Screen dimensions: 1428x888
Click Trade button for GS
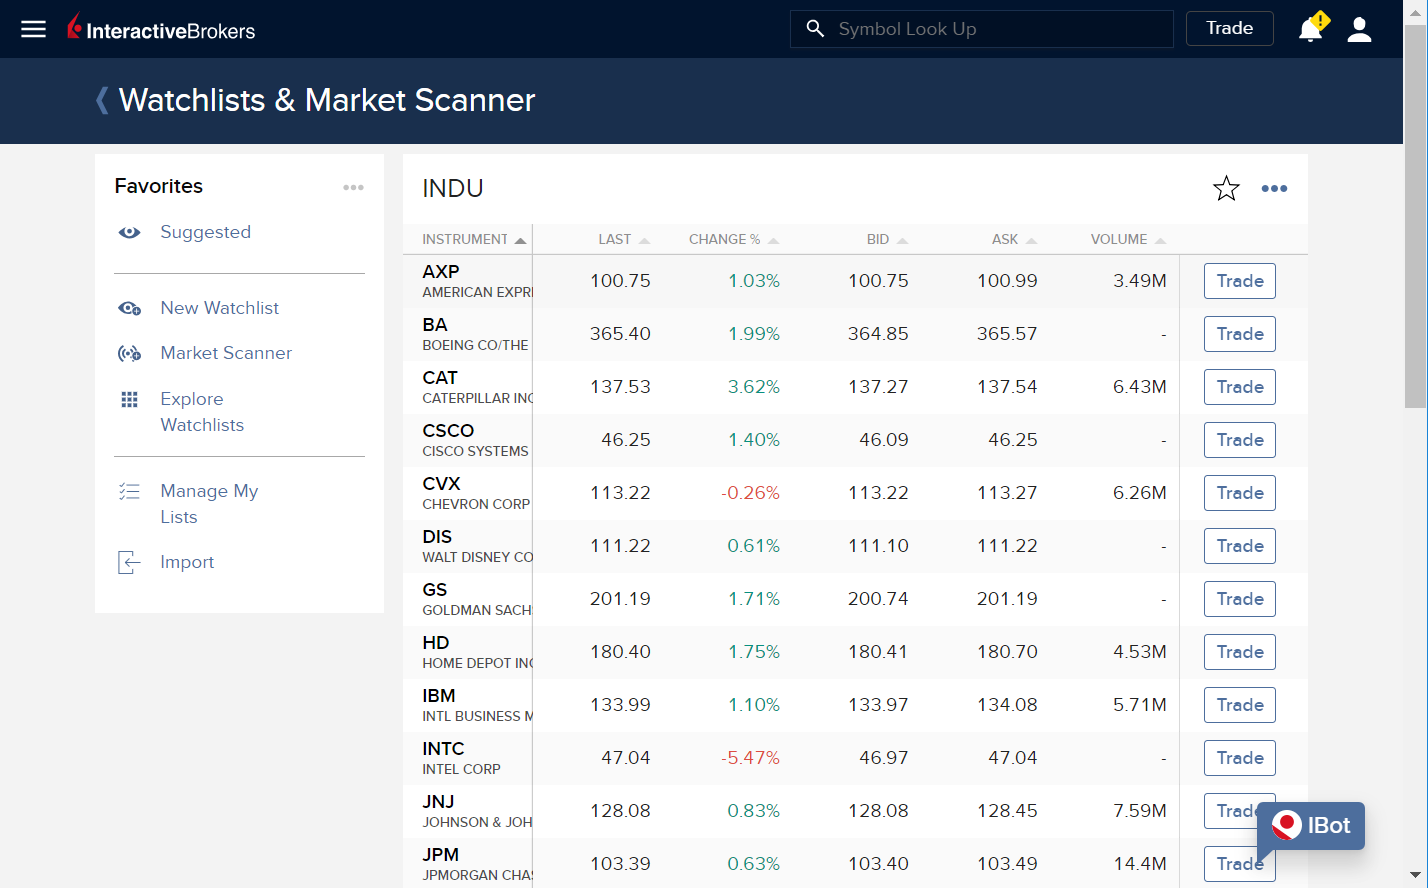(x=1240, y=599)
